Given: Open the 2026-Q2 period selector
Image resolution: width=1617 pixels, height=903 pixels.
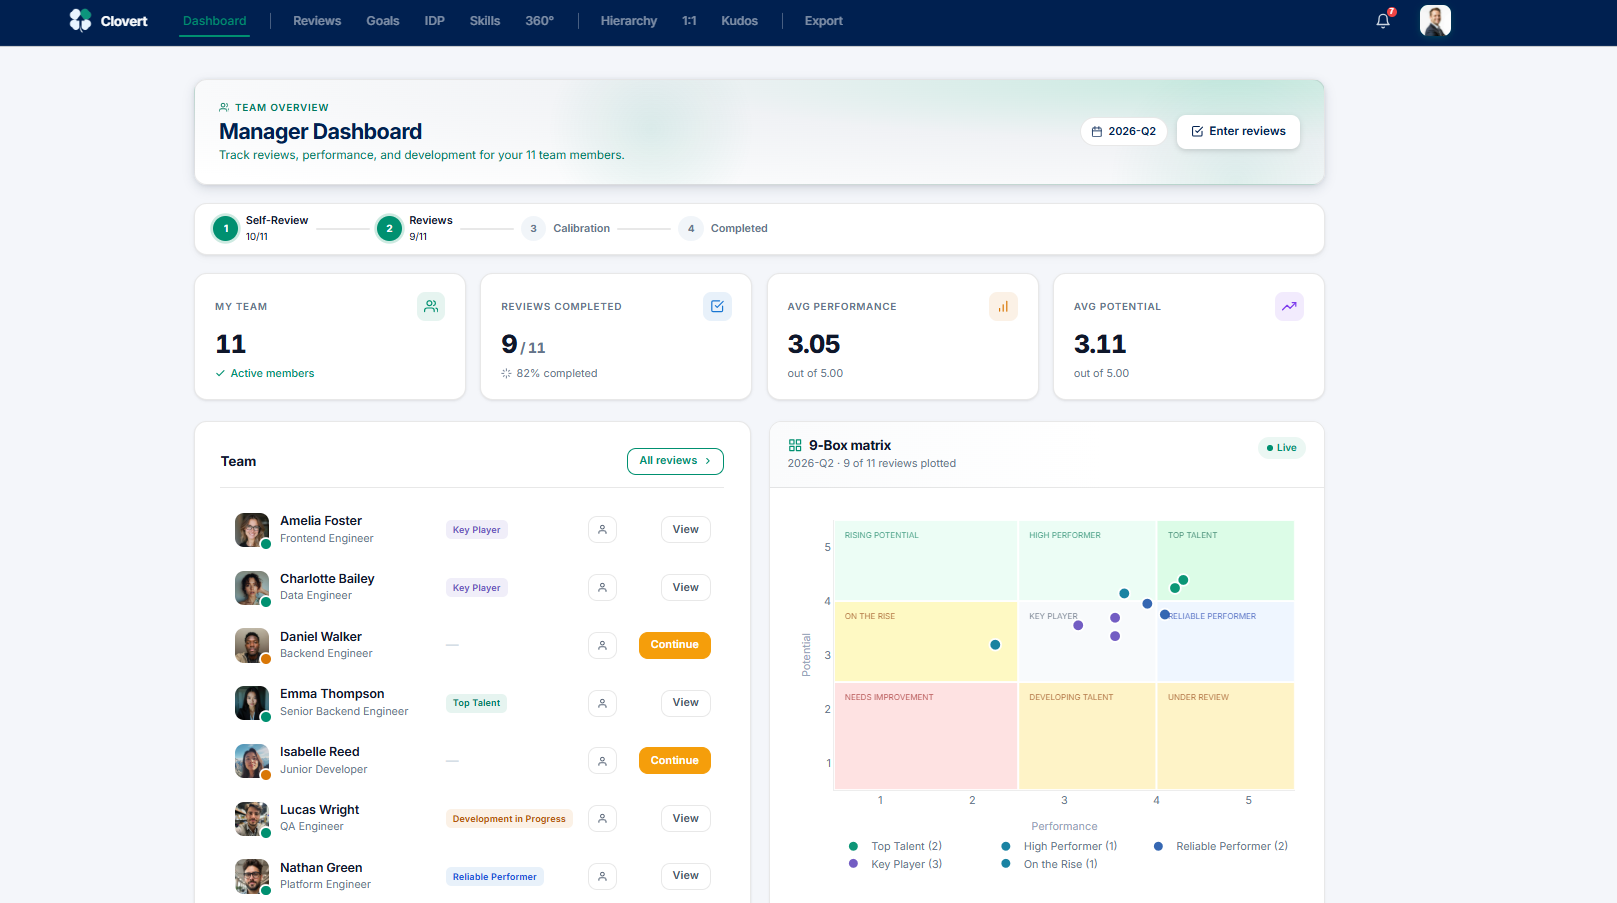Looking at the screenshot, I should (x=1124, y=131).
